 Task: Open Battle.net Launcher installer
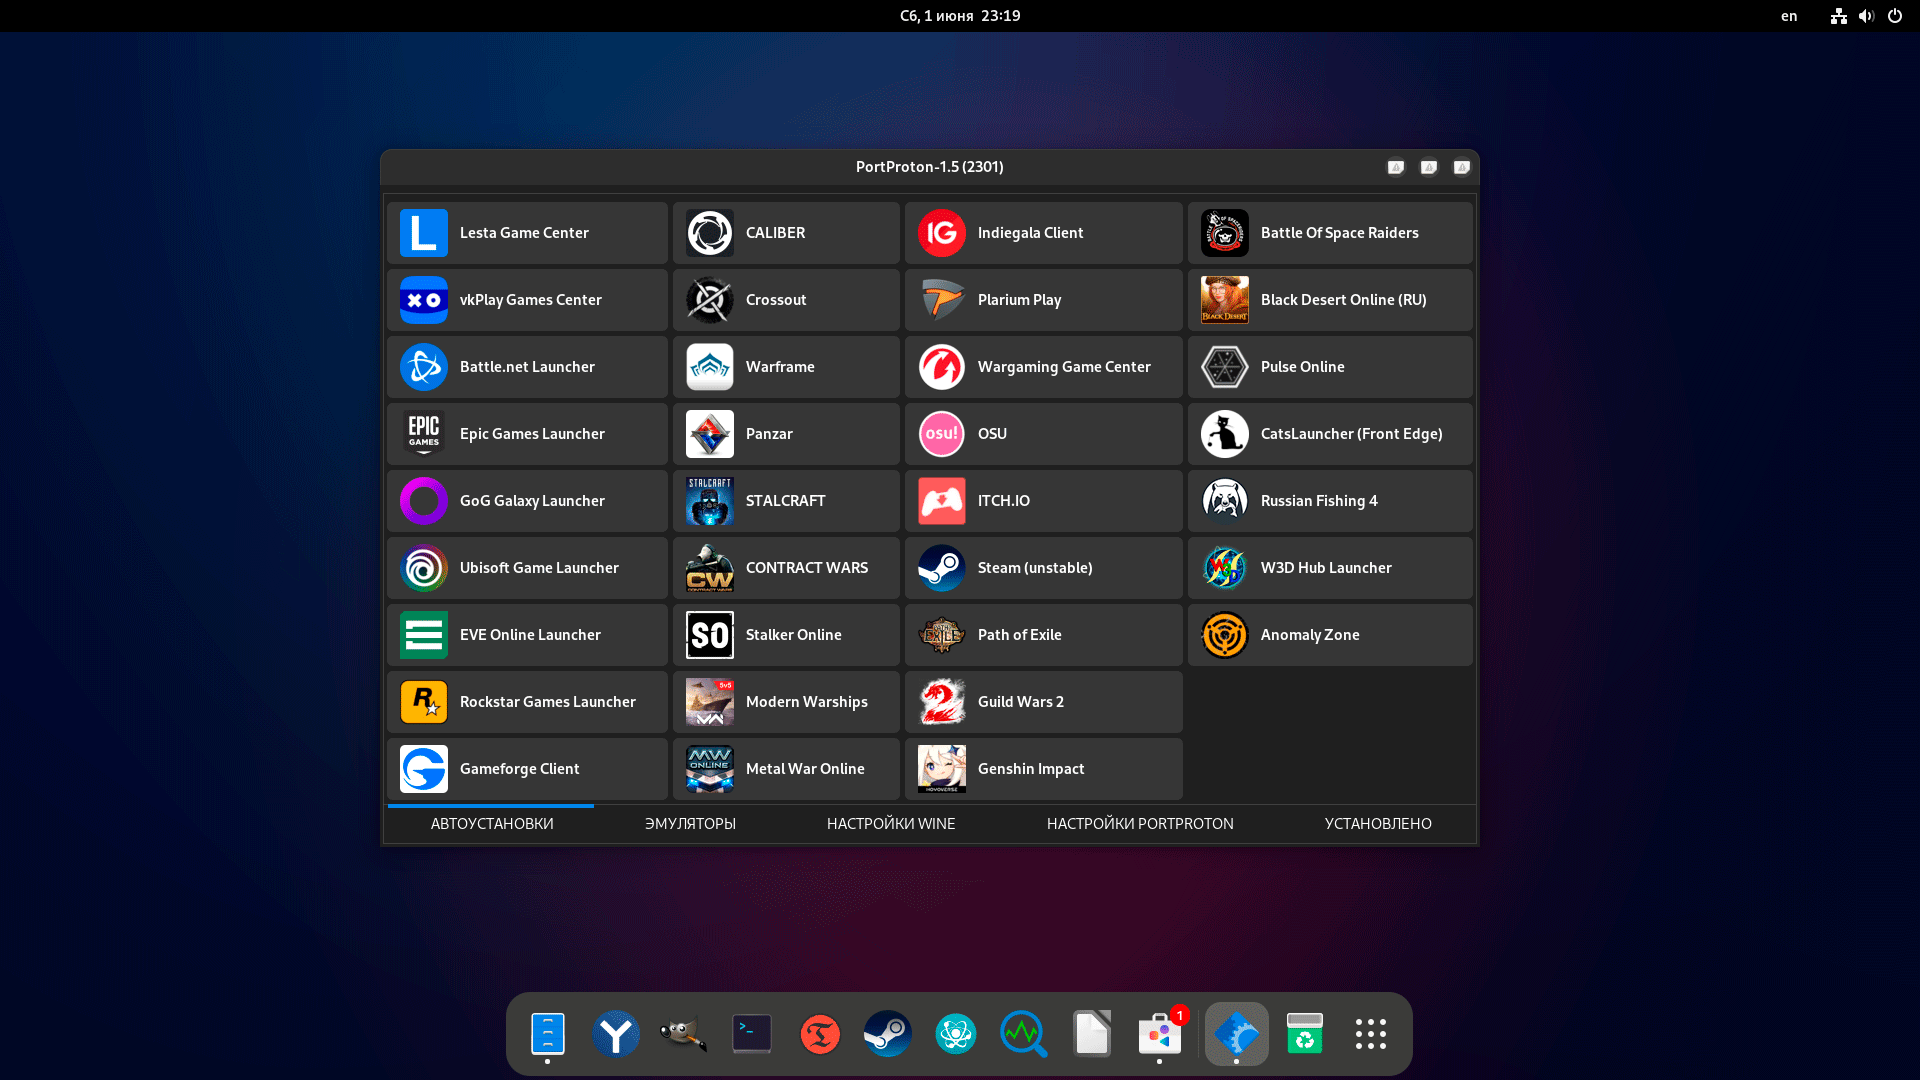[x=526, y=367]
